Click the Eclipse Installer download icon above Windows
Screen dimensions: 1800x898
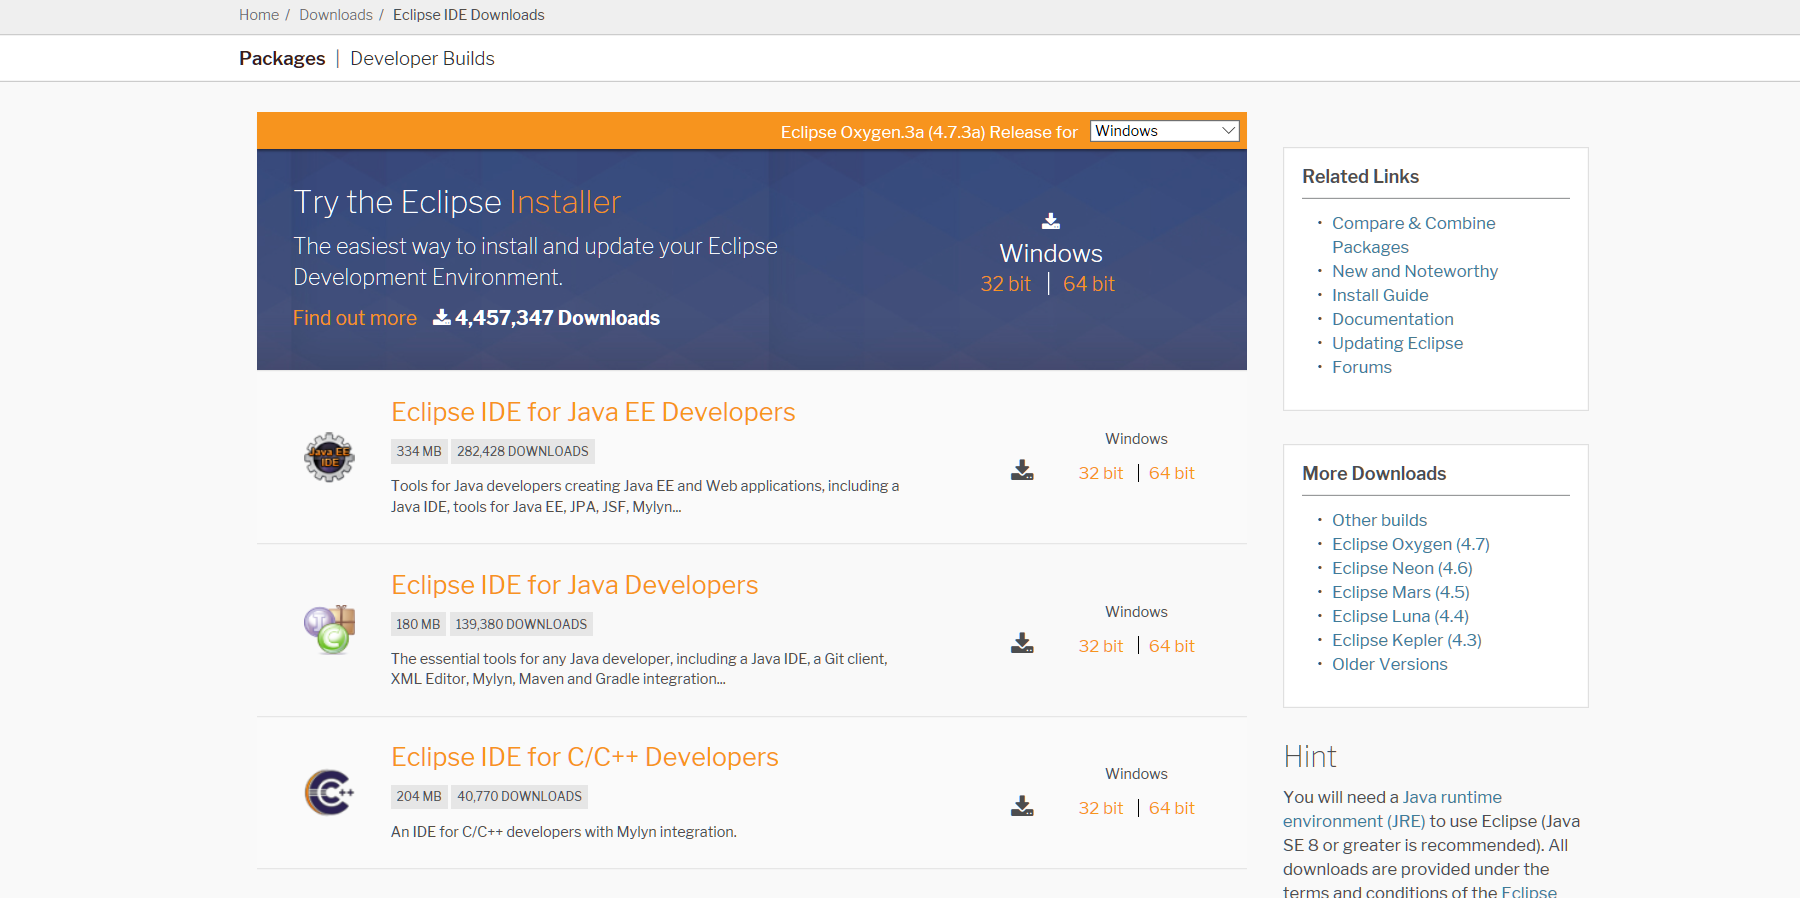point(1051,221)
